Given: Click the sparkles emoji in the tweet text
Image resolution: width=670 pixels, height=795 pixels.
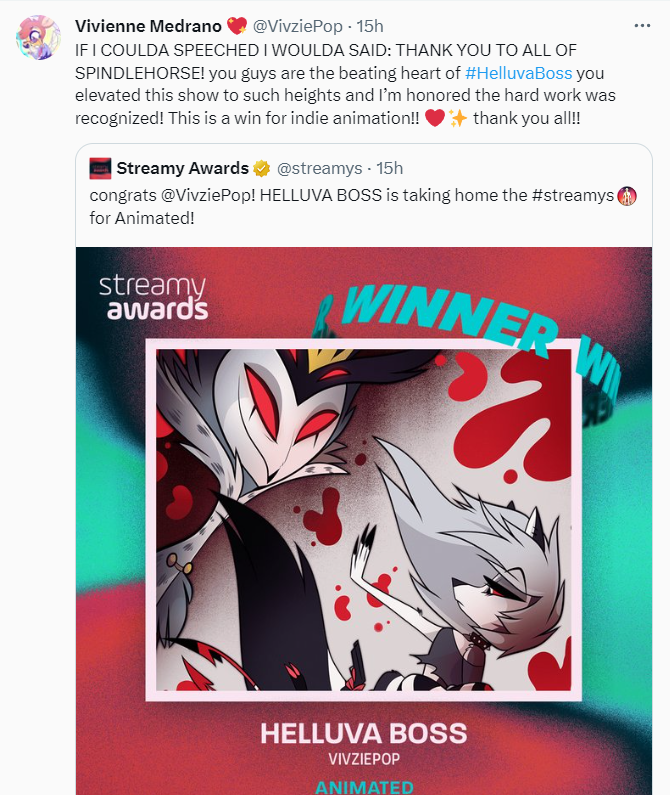Looking at the screenshot, I should (x=457, y=119).
